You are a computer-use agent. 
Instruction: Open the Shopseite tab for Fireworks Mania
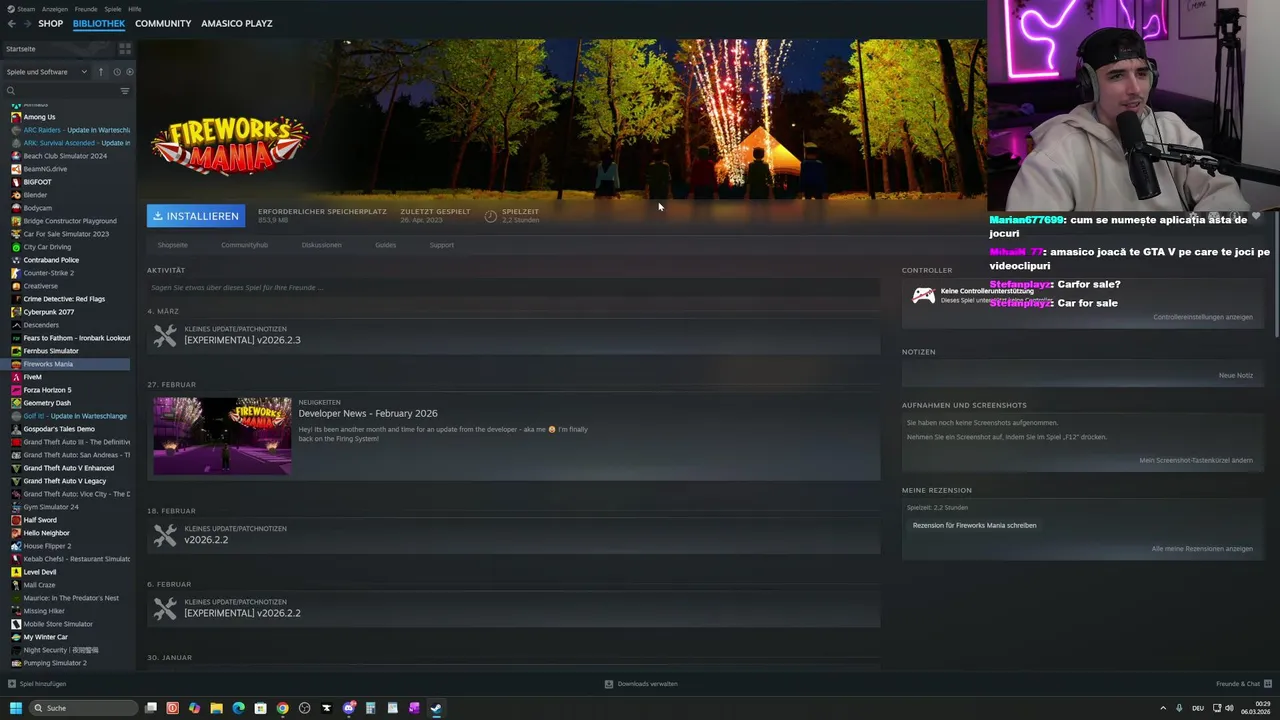point(172,245)
